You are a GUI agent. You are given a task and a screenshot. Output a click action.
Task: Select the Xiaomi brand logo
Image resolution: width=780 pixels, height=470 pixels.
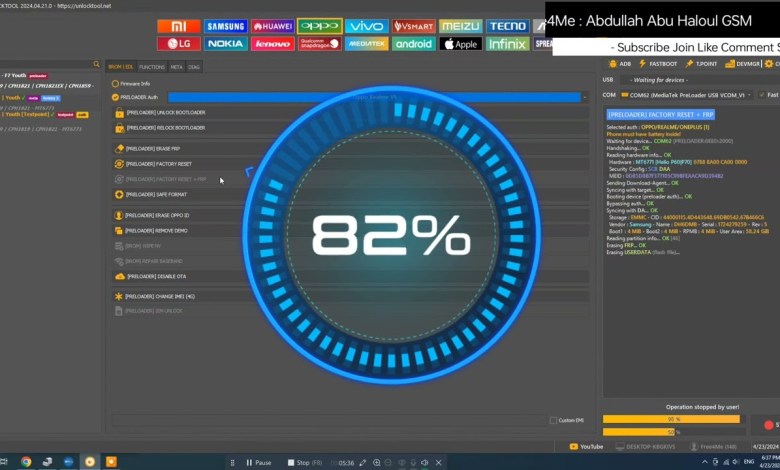tap(178, 26)
